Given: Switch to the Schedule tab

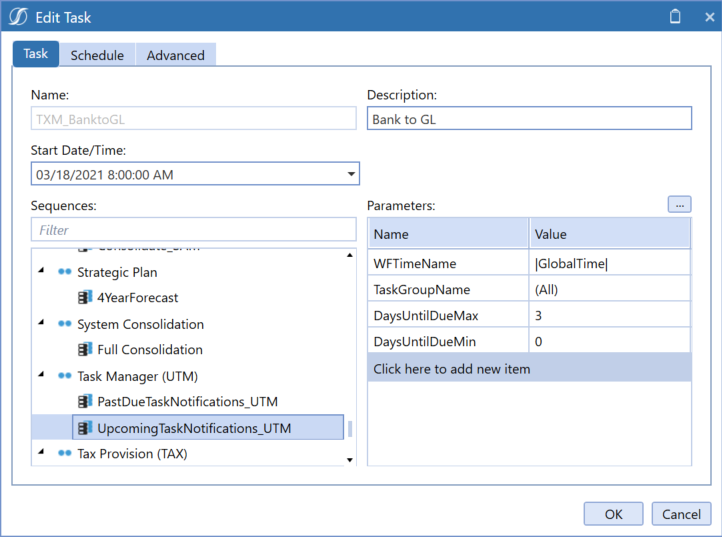Looking at the screenshot, I should coord(97,55).
